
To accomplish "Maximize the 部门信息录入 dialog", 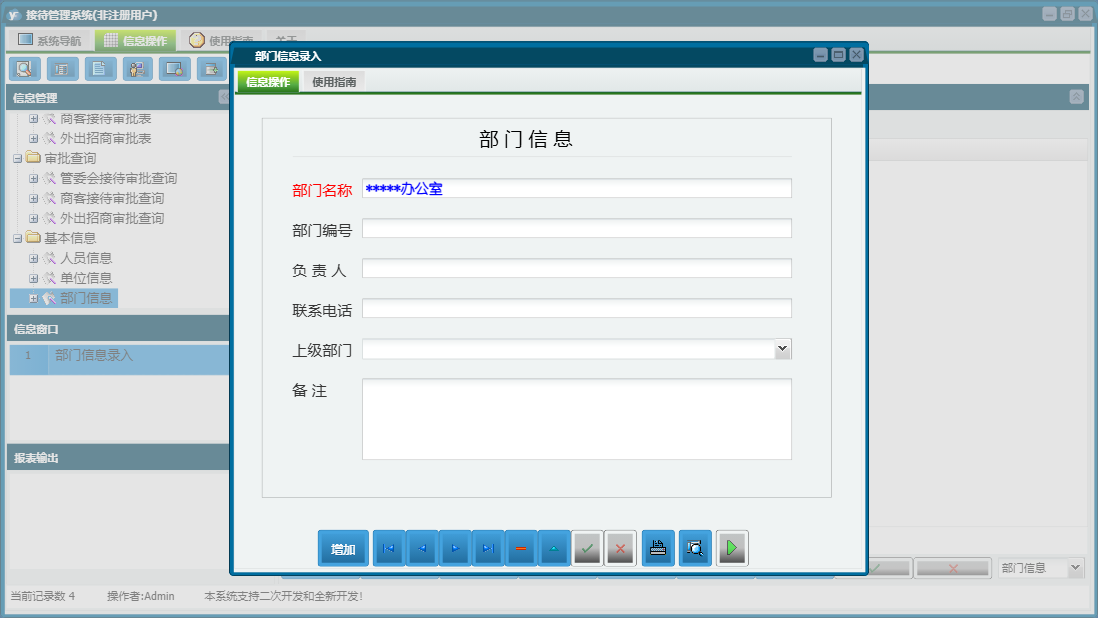I will pyautogui.click(x=838, y=55).
